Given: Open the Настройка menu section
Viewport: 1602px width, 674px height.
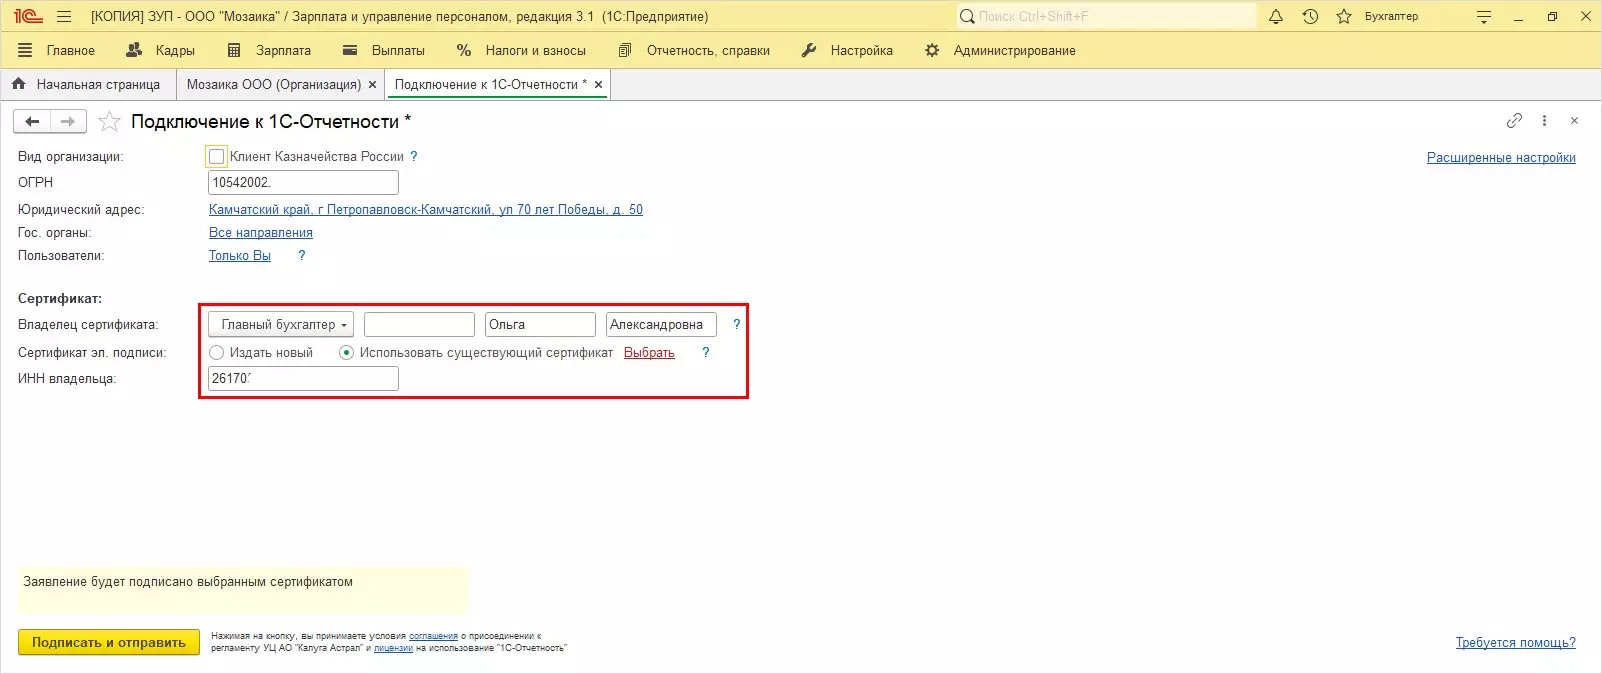Looking at the screenshot, I should coord(847,50).
